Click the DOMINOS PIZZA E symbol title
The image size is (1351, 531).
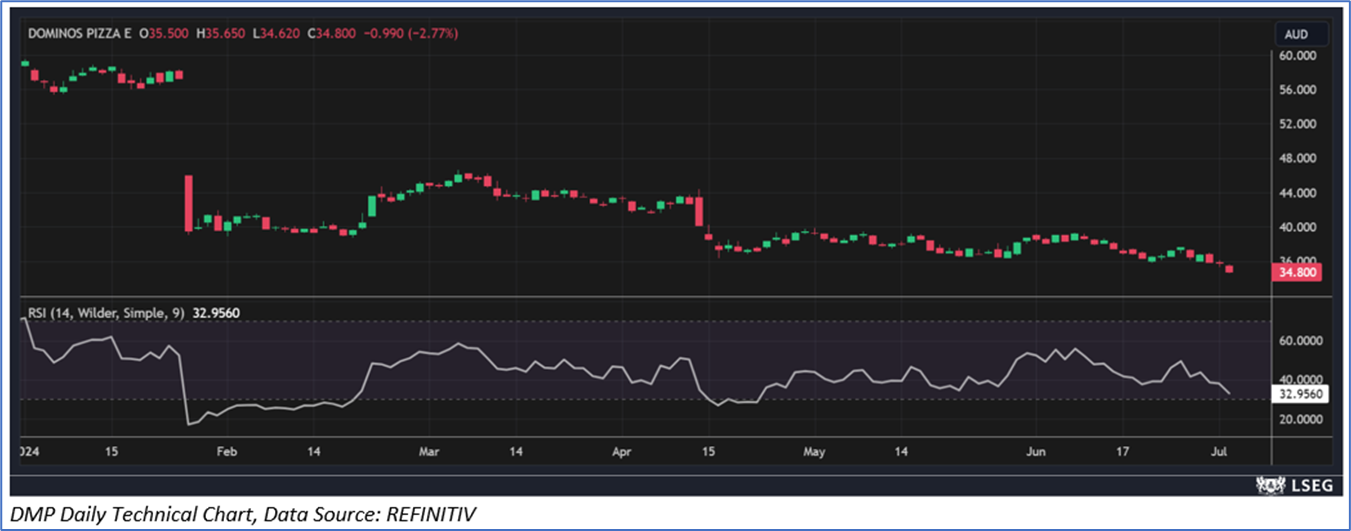[80, 34]
